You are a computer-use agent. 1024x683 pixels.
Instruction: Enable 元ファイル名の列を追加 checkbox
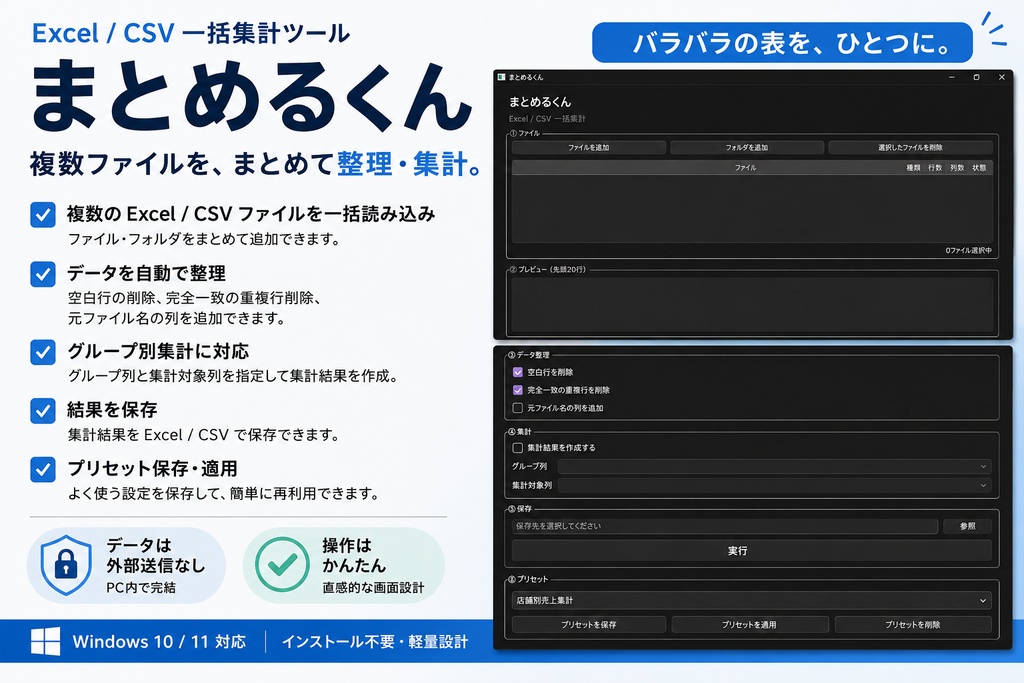[518, 408]
